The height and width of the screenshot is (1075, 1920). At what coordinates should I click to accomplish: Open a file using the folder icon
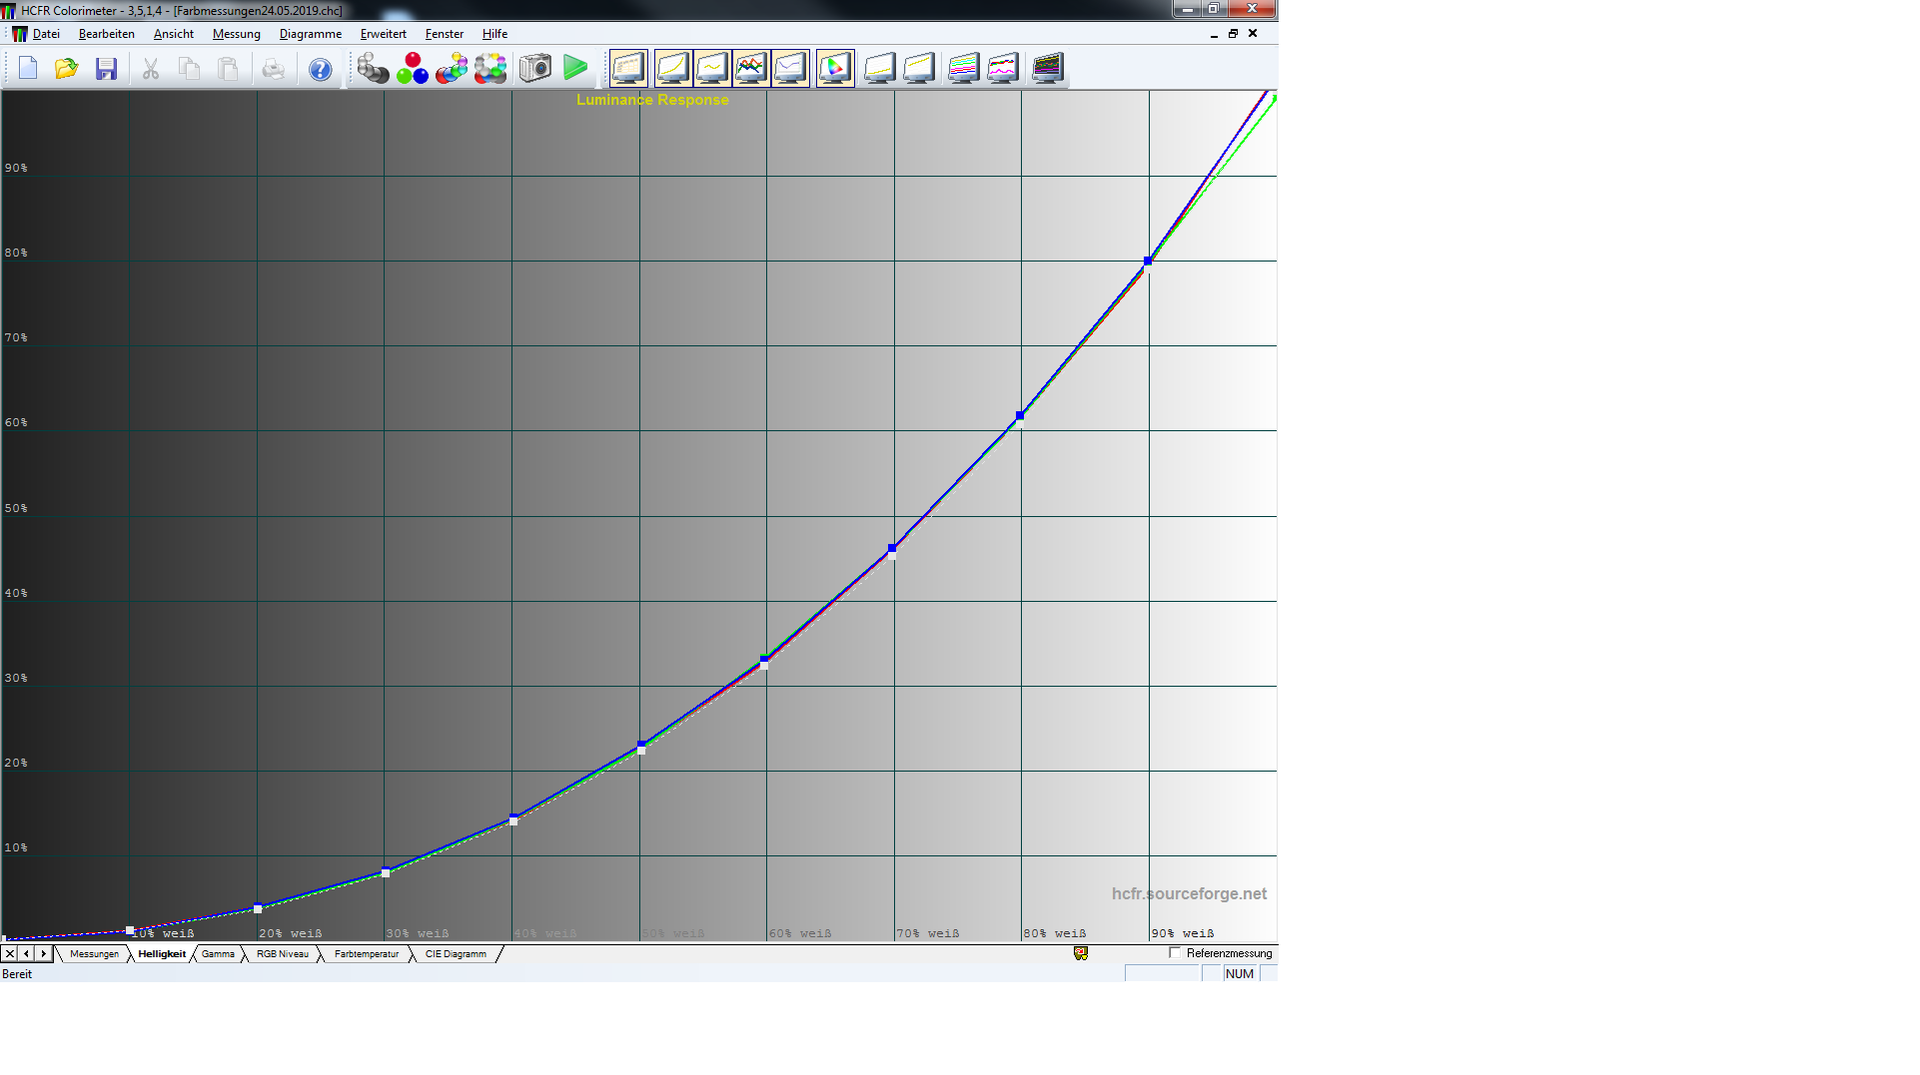pos(66,69)
